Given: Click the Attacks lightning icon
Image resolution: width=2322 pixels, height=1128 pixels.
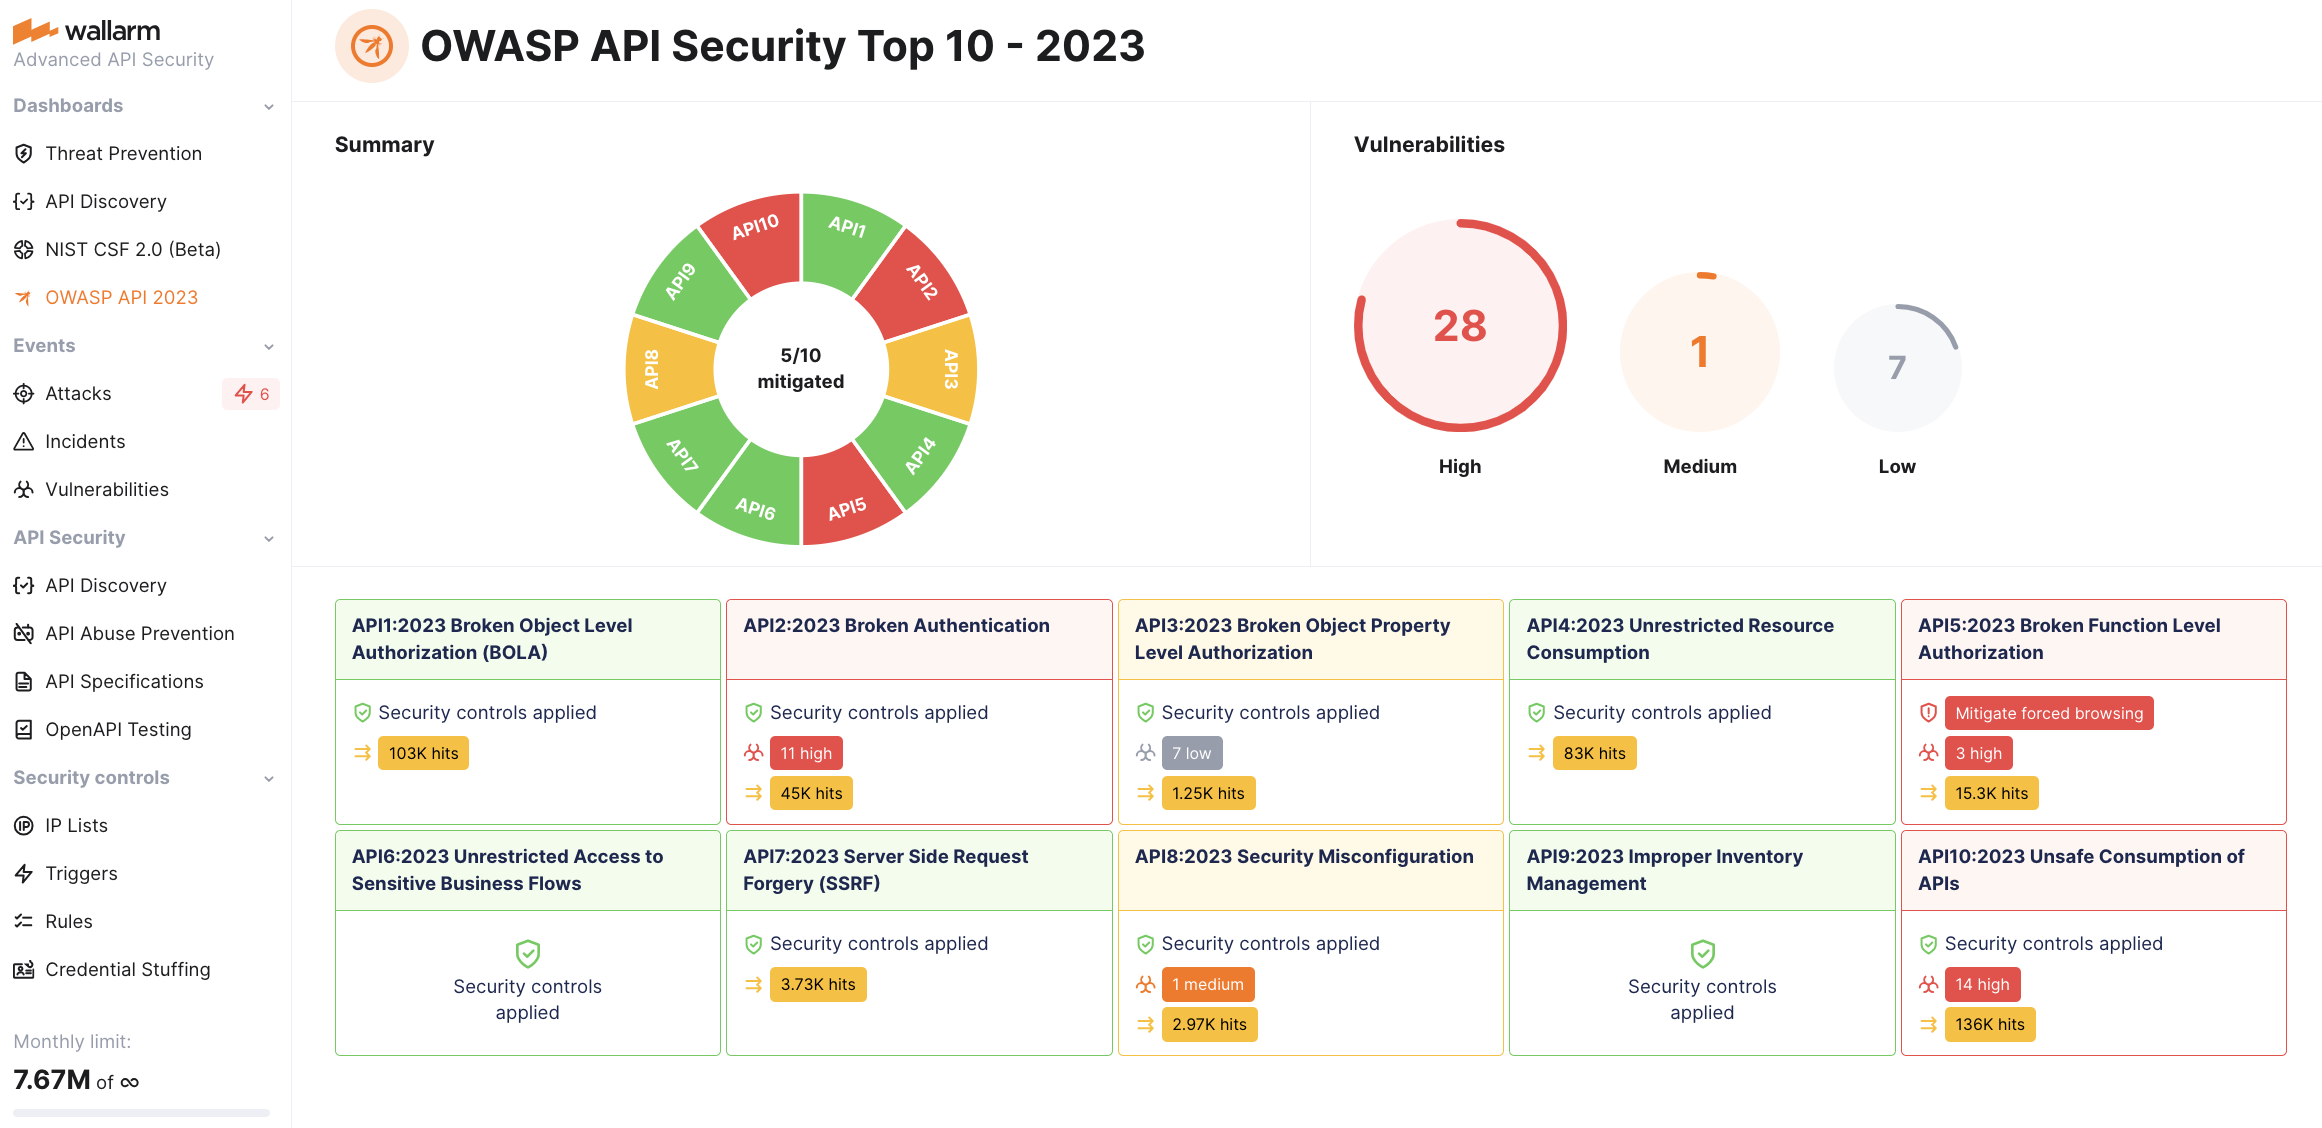Looking at the screenshot, I should pos(24,393).
